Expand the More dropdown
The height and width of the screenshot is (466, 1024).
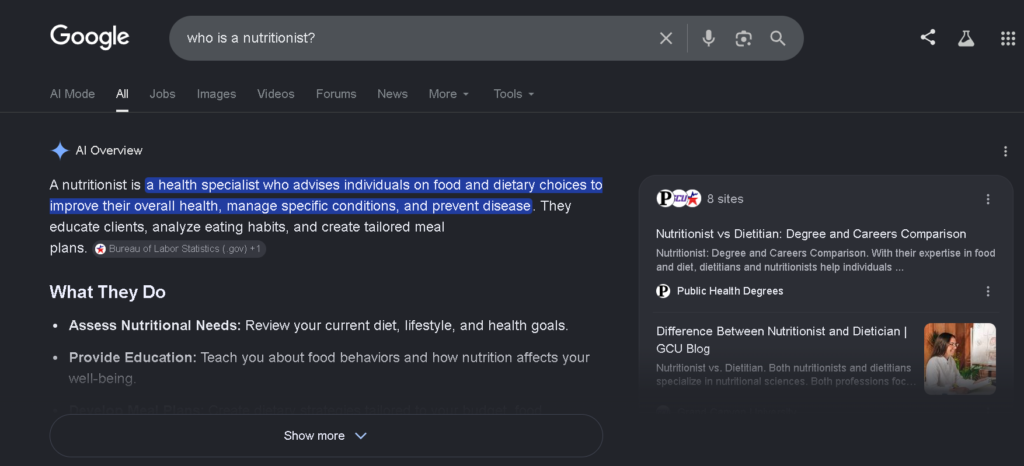coord(449,94)
